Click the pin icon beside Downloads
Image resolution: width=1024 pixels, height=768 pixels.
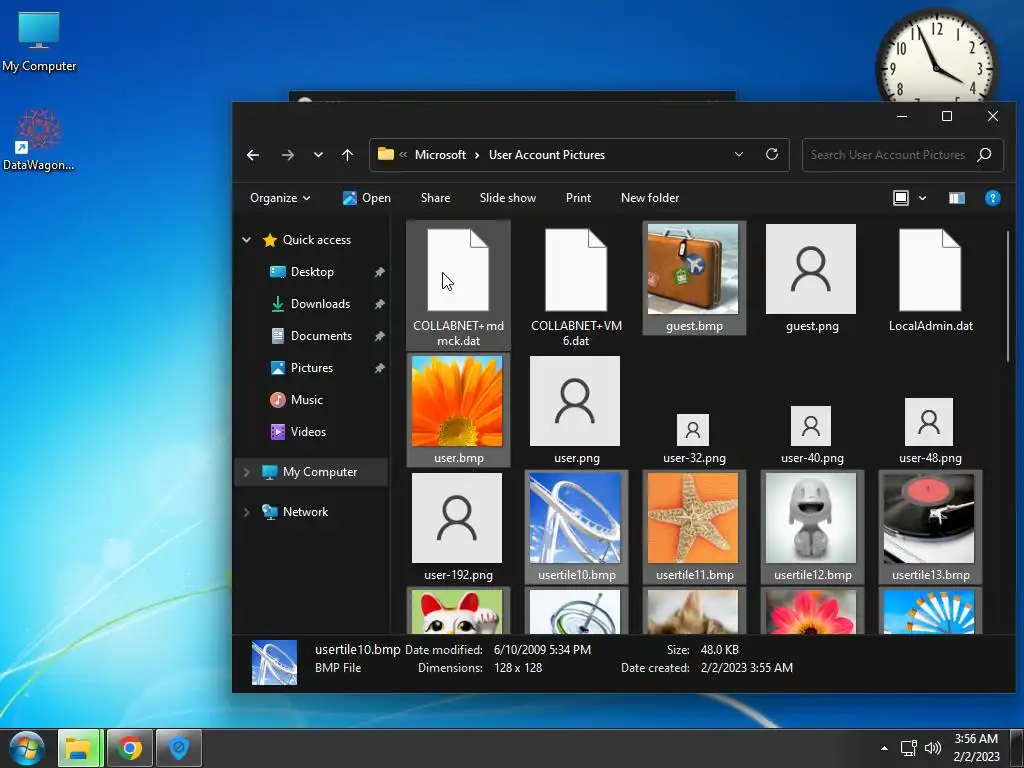click(x=379, y=304)
